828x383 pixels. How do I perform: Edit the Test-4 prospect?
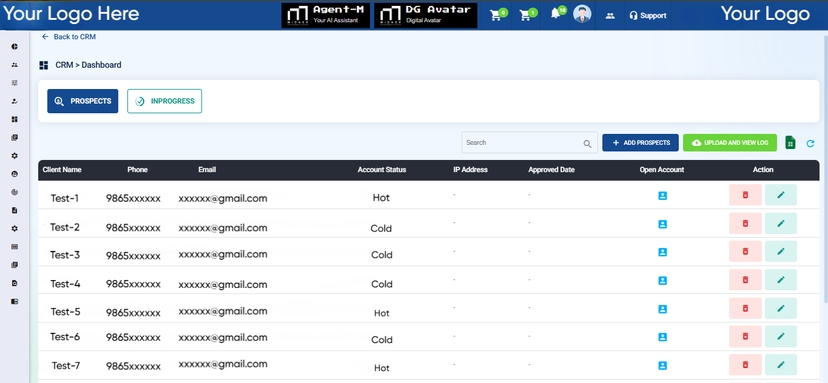point(781,280)
